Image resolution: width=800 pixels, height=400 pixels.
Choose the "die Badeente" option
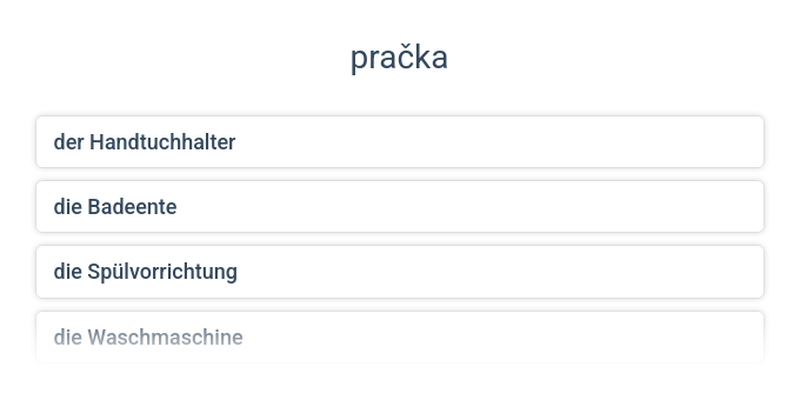click(x=400, y=207)
